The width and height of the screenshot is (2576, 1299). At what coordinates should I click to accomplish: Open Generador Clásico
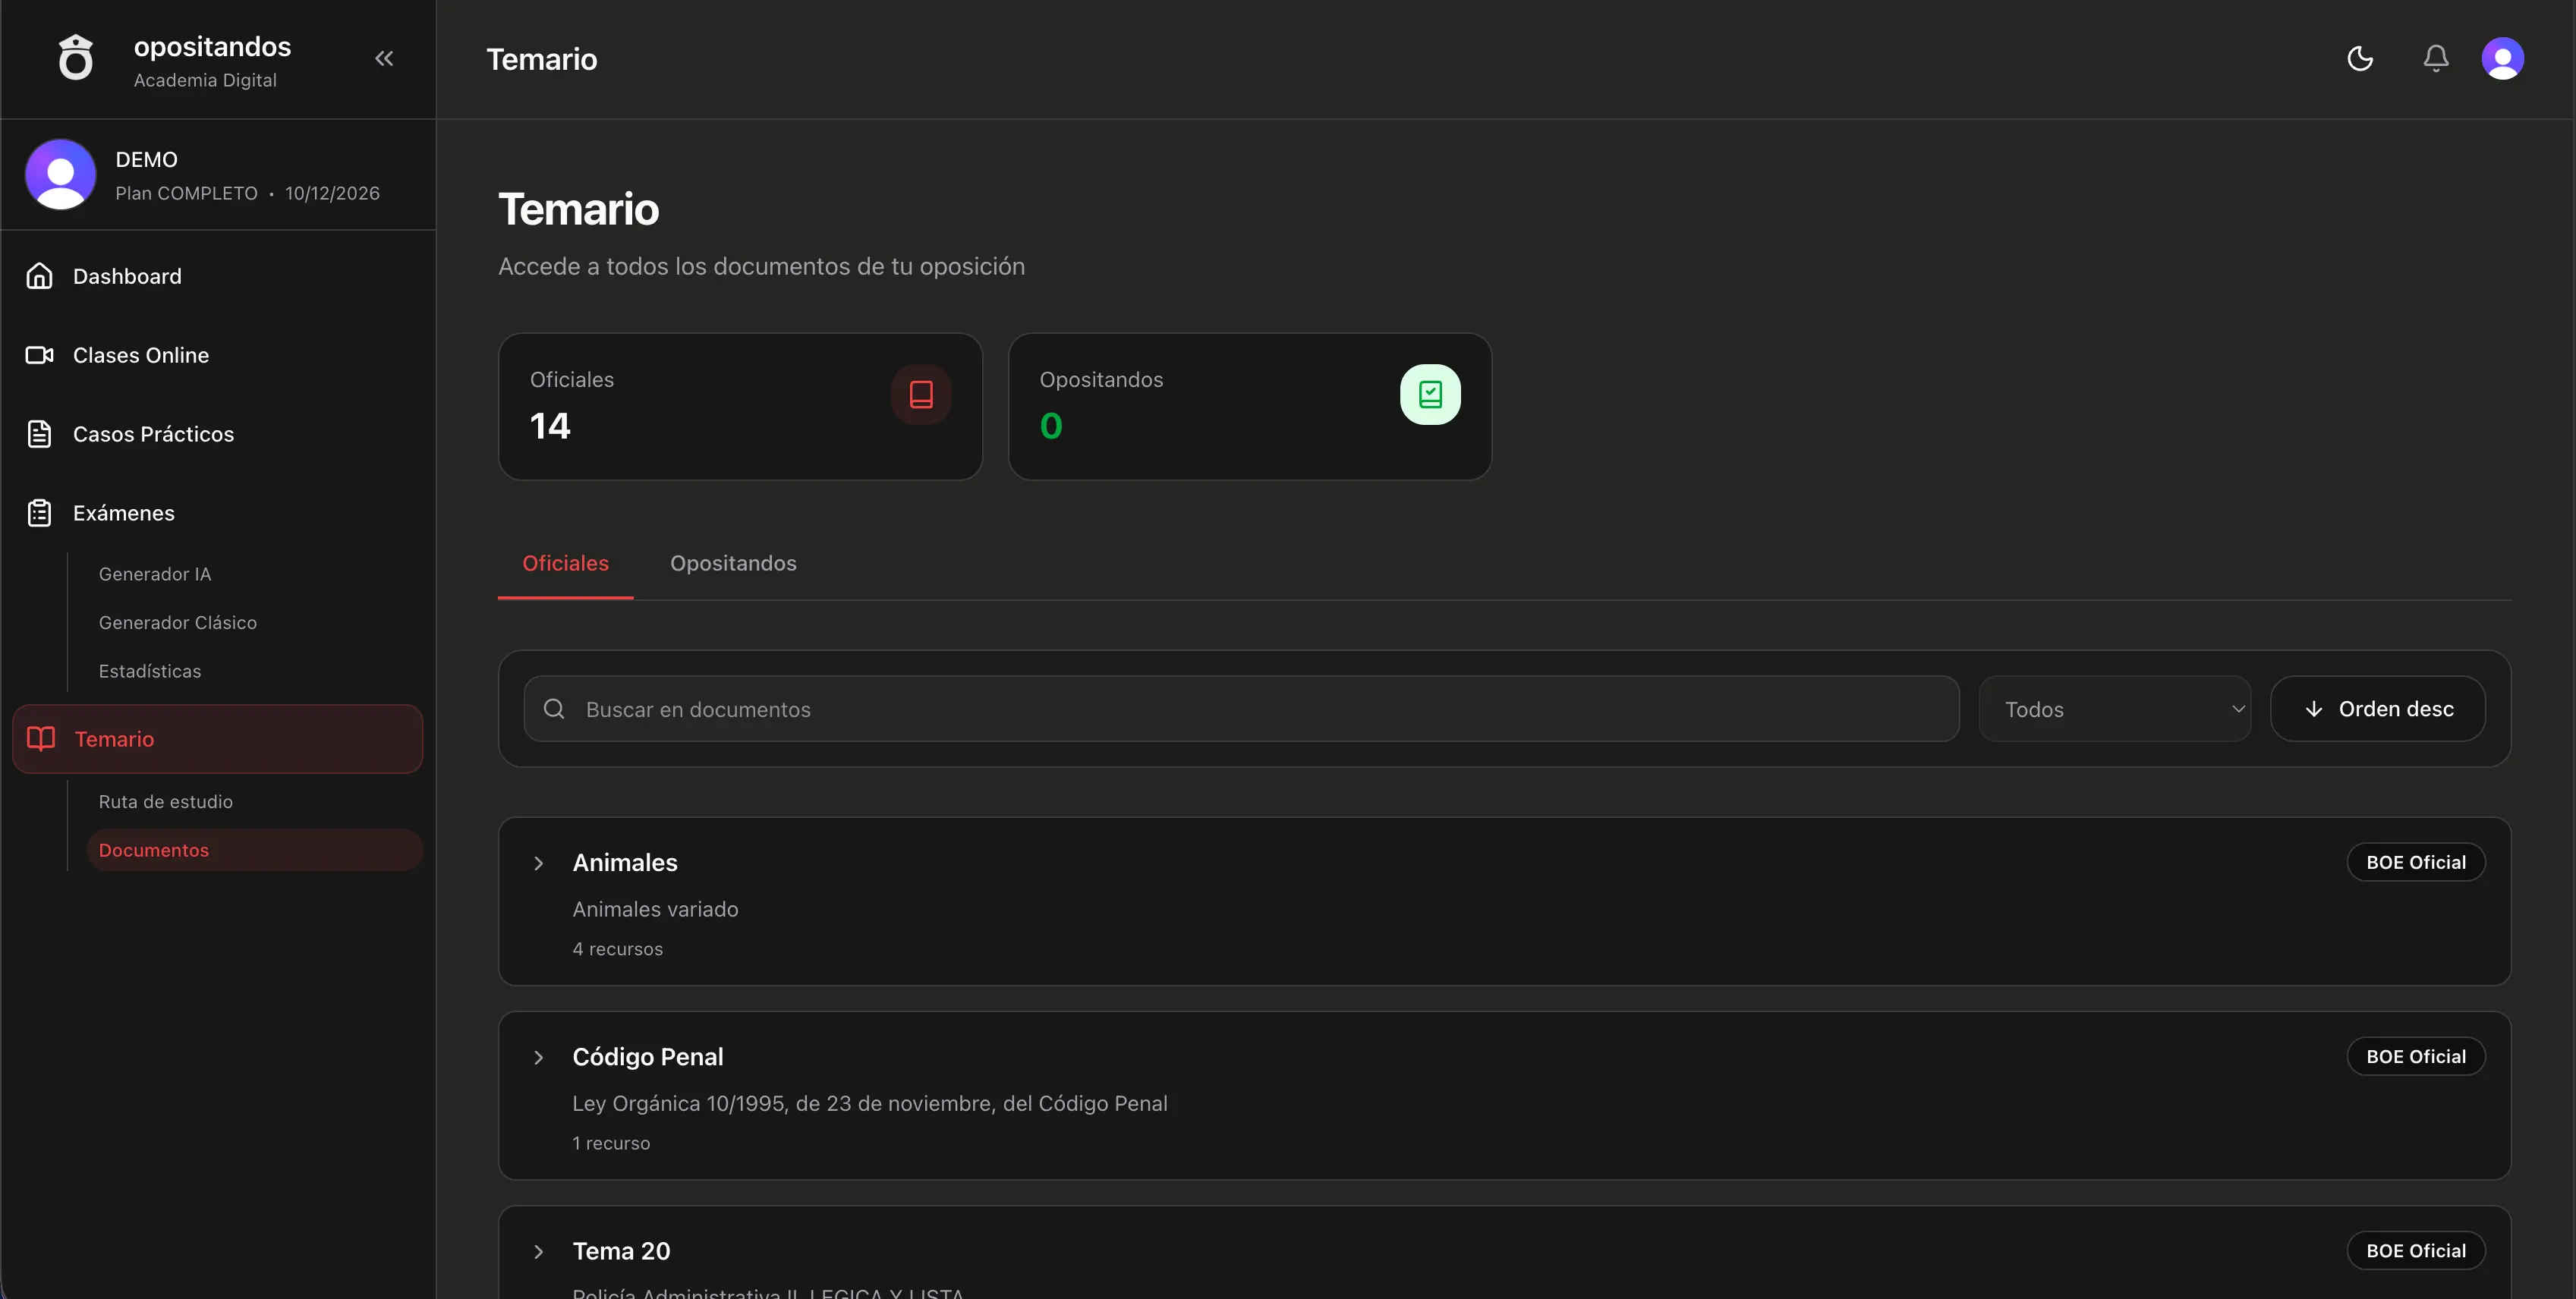(178, 623)
